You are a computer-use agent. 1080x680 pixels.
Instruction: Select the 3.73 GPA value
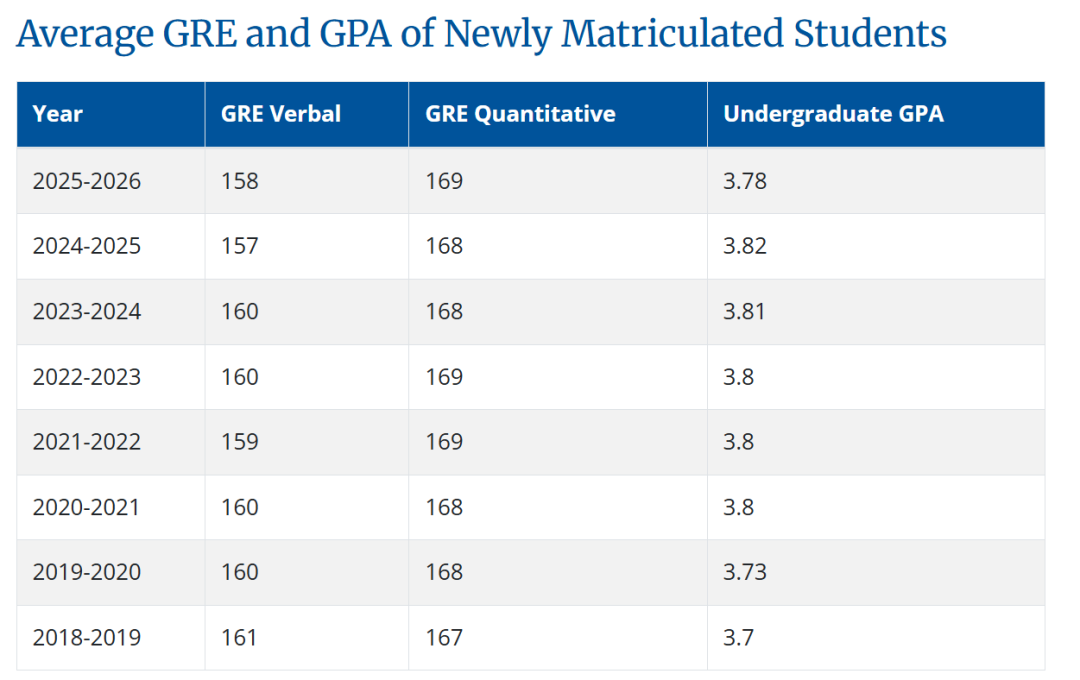pyautogui.click(x=745, y=572)
